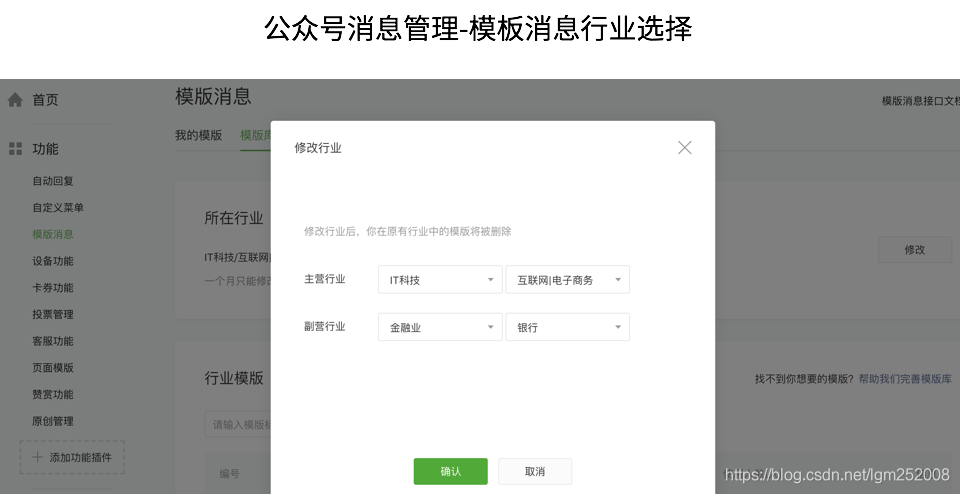Open 首页 in the sidebar
The image size is (960, 494).
click(x=45, y=100)
